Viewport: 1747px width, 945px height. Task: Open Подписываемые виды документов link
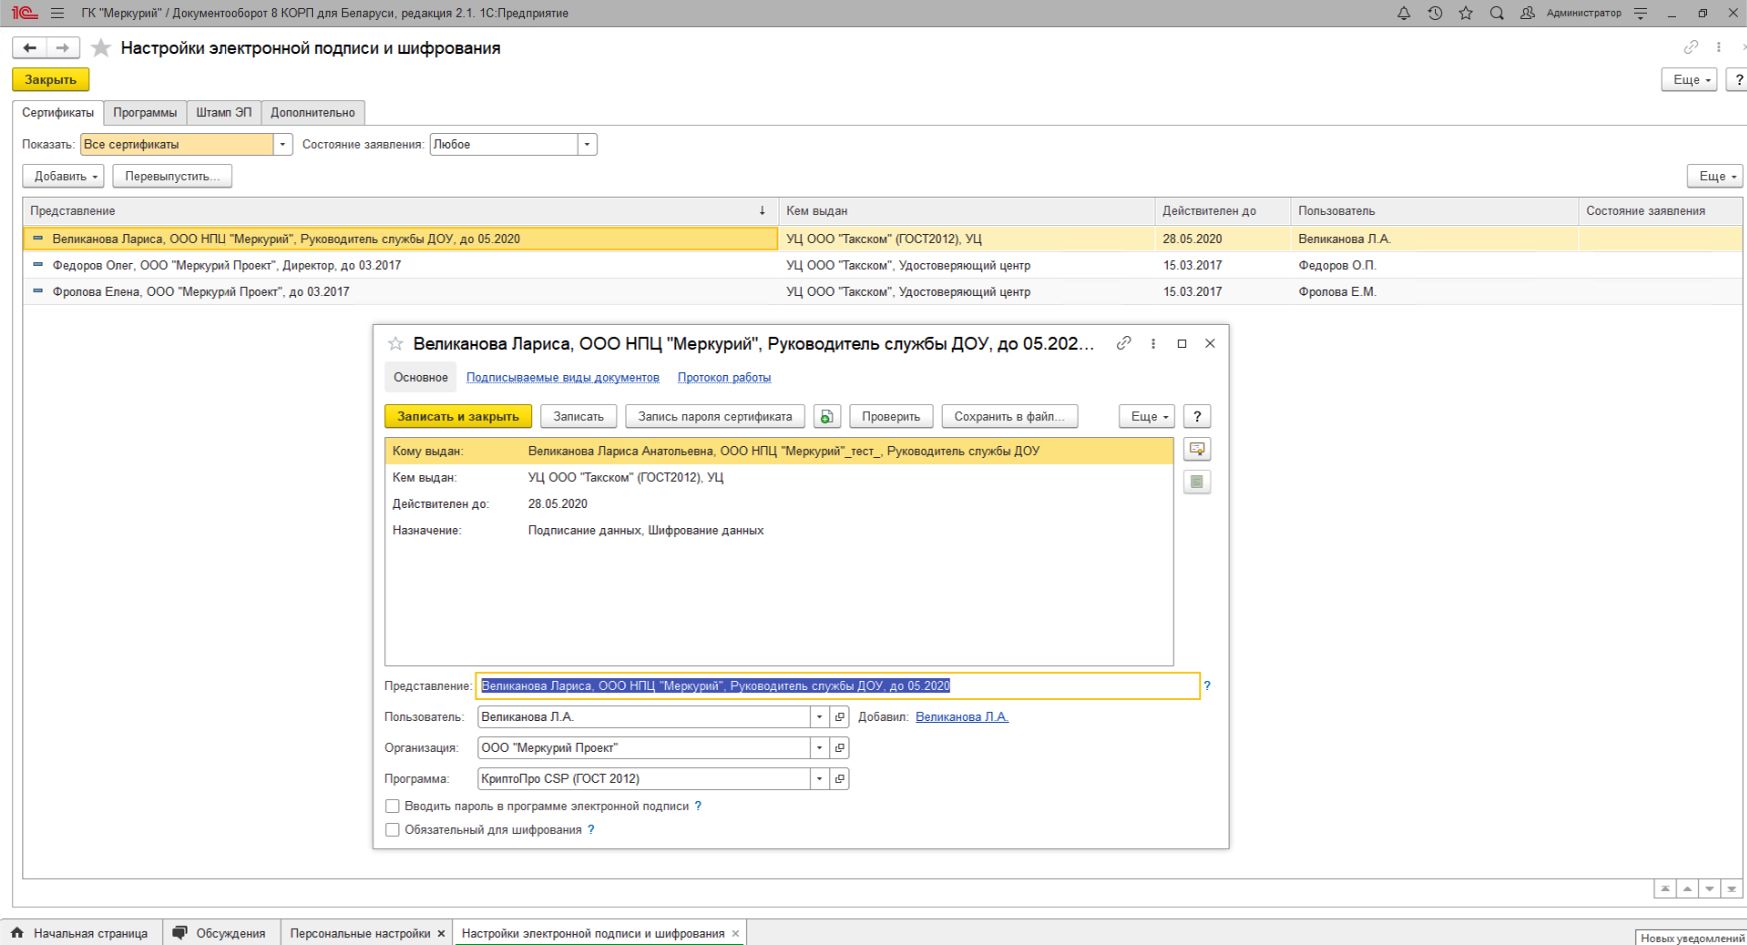point(563,377)
